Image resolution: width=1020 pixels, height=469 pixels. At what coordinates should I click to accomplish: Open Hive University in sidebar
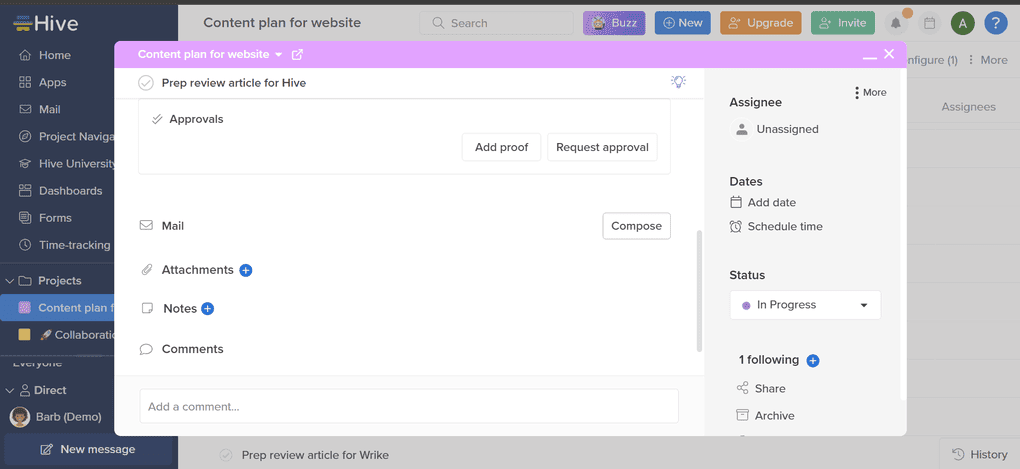click(67, 164)
